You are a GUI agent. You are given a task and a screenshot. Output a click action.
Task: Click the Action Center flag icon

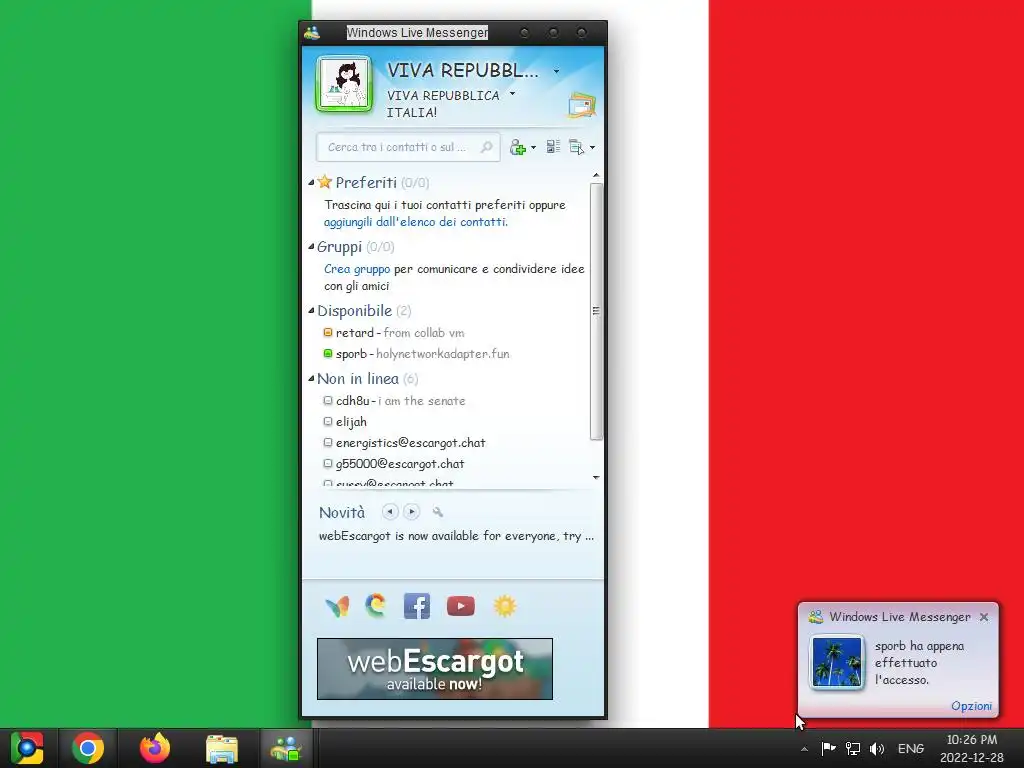(828, 748)
